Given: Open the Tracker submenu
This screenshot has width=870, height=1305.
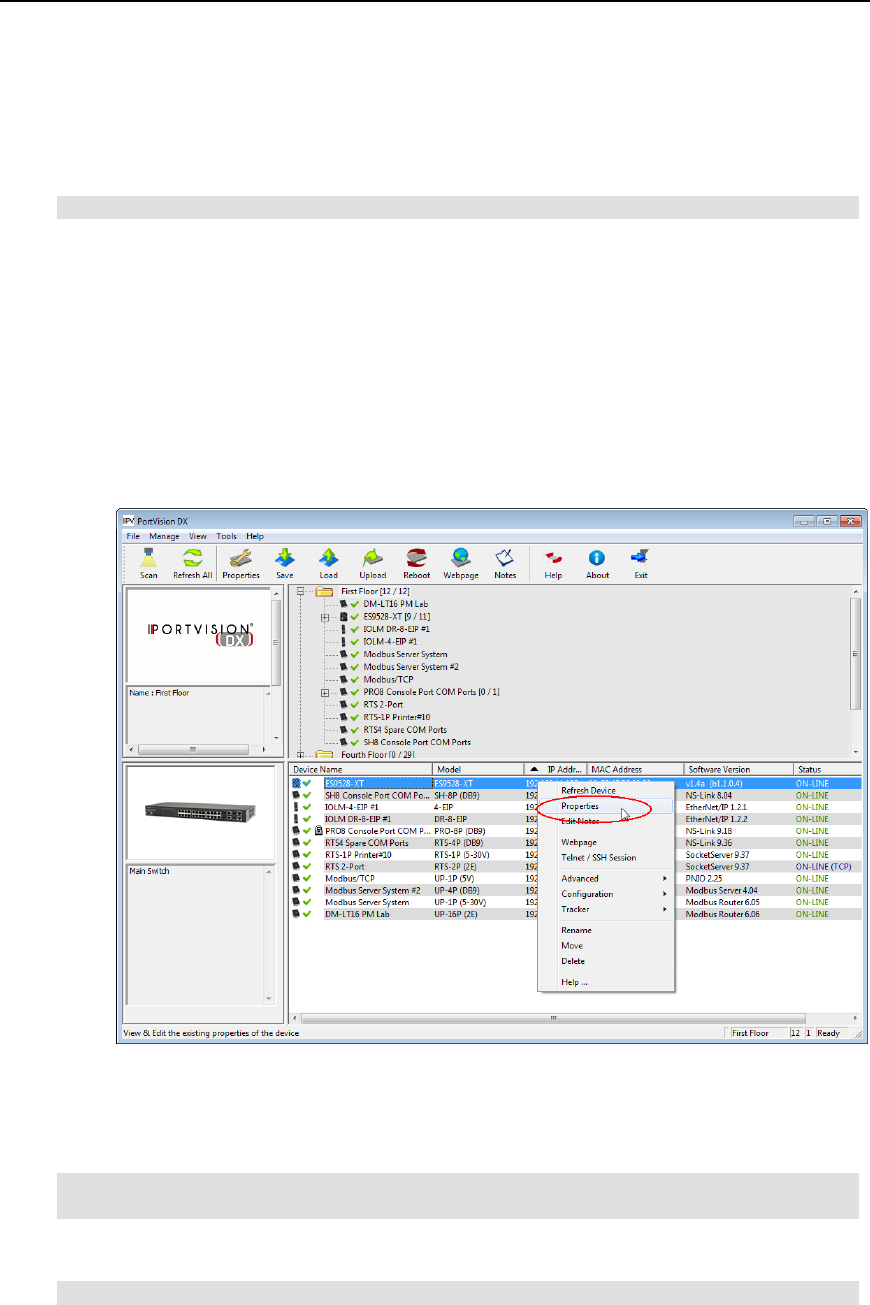Looking at the screenshot, I should pos(606,910).
